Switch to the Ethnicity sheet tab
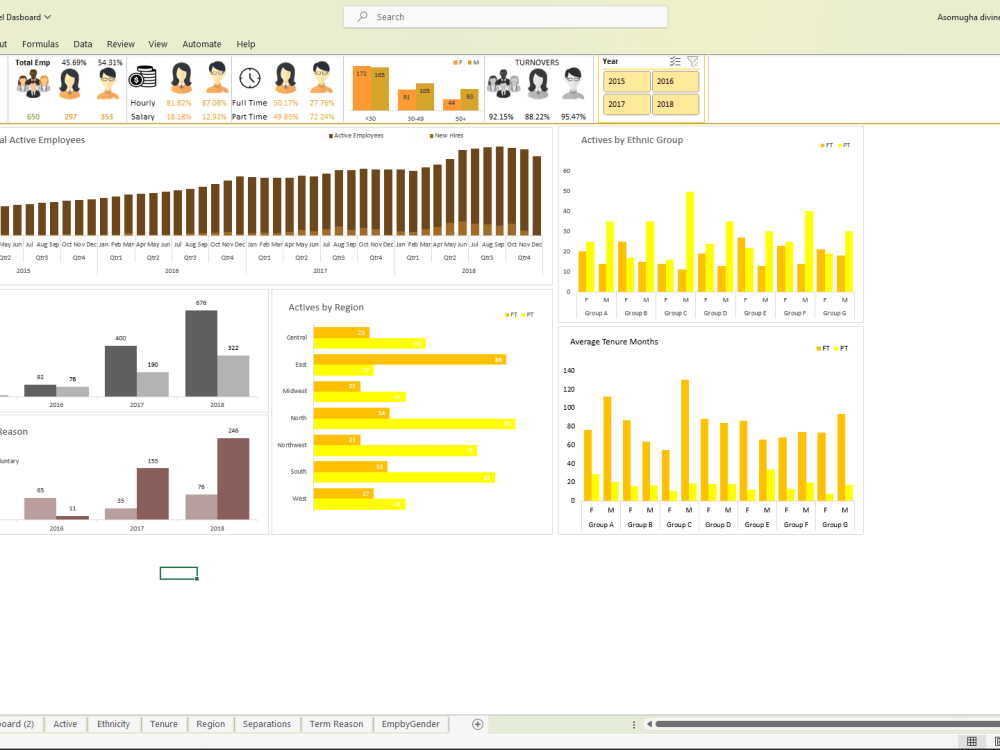 click(x=114, y=724)
